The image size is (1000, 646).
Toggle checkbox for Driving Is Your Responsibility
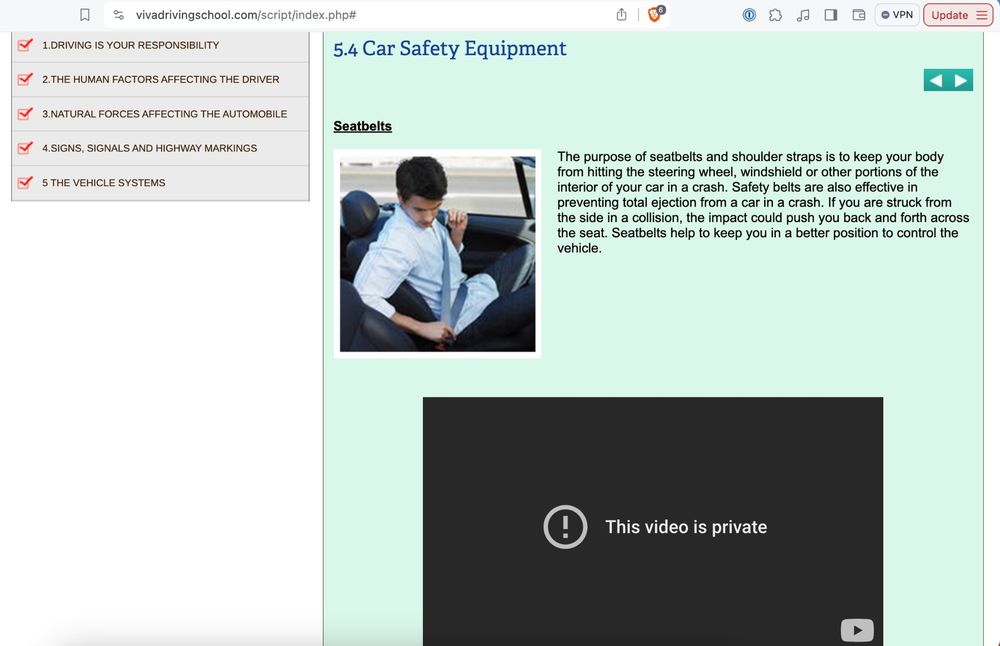26,45
